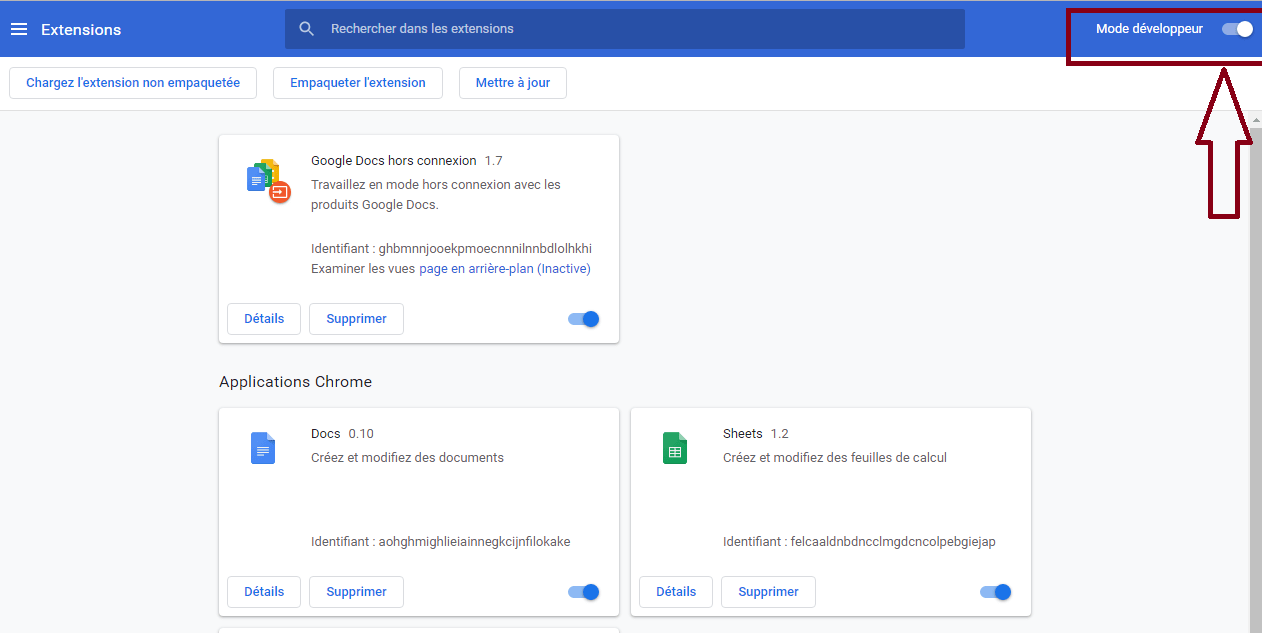Click the Docs 0.10 title

[x=342, y=434]
